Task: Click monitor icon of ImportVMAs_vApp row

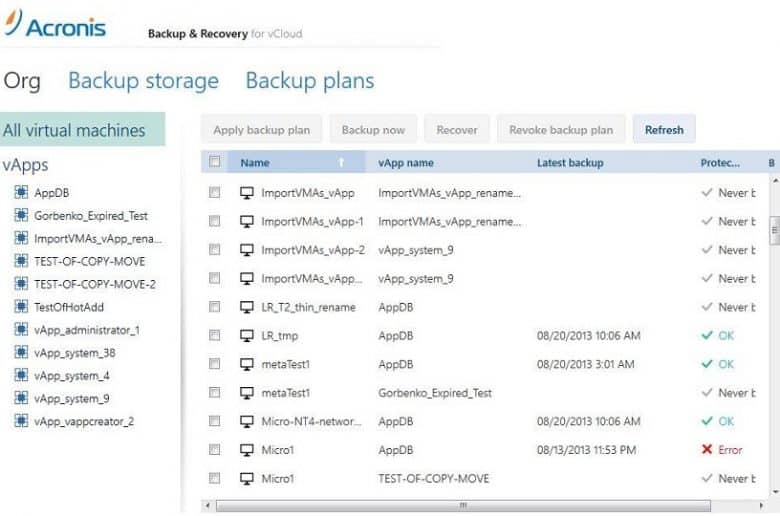Action: coord(247,193)
